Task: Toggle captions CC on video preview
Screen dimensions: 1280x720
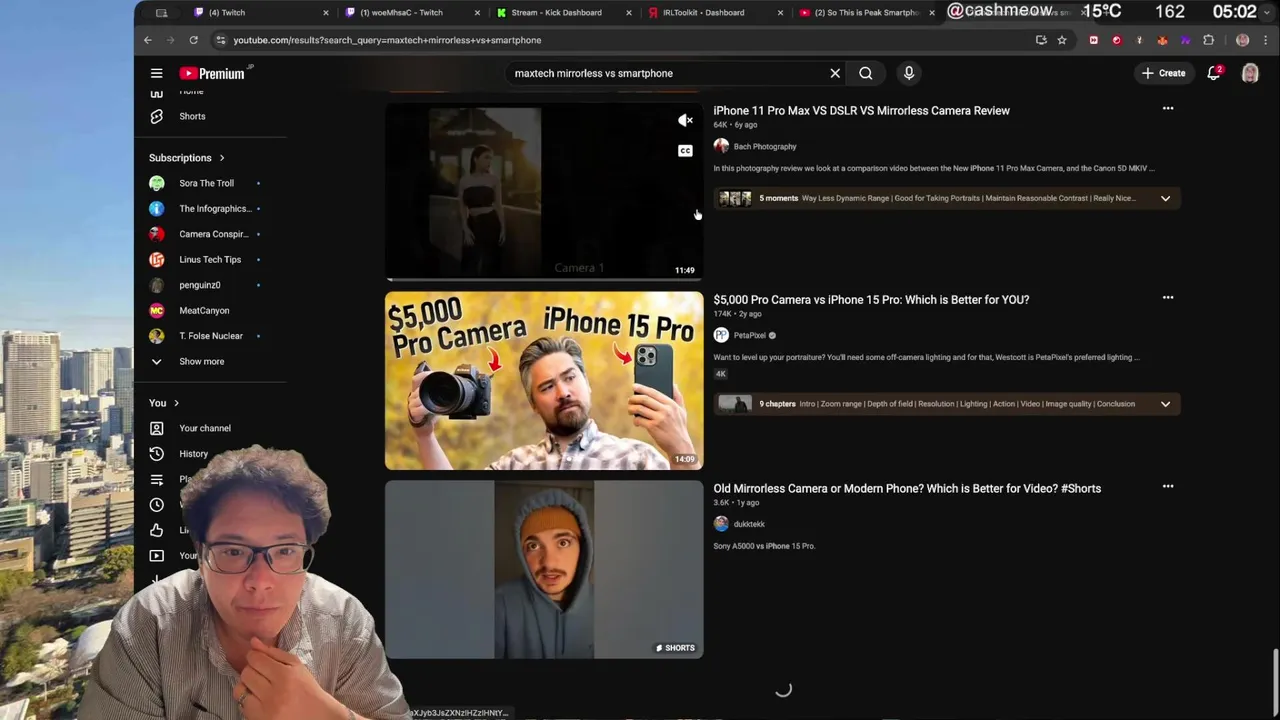Action: pos(685,151)
